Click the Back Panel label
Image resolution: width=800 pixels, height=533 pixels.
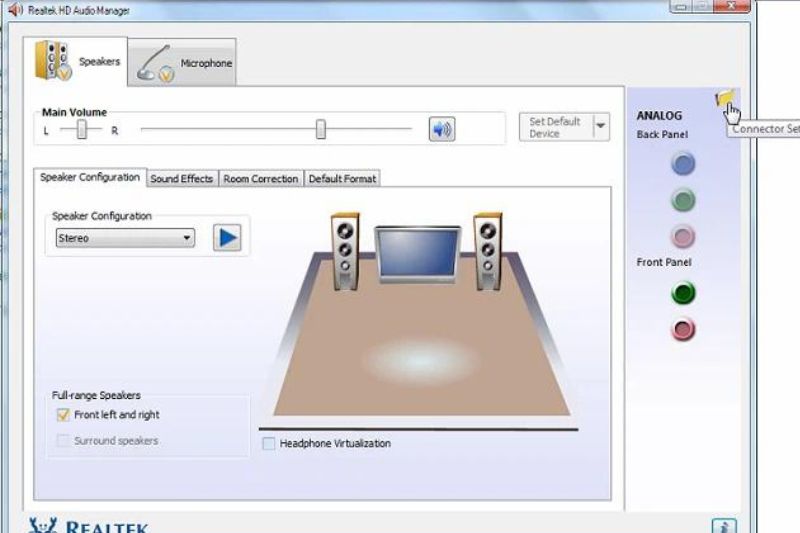pyautogui.click(x=662, y=135)
